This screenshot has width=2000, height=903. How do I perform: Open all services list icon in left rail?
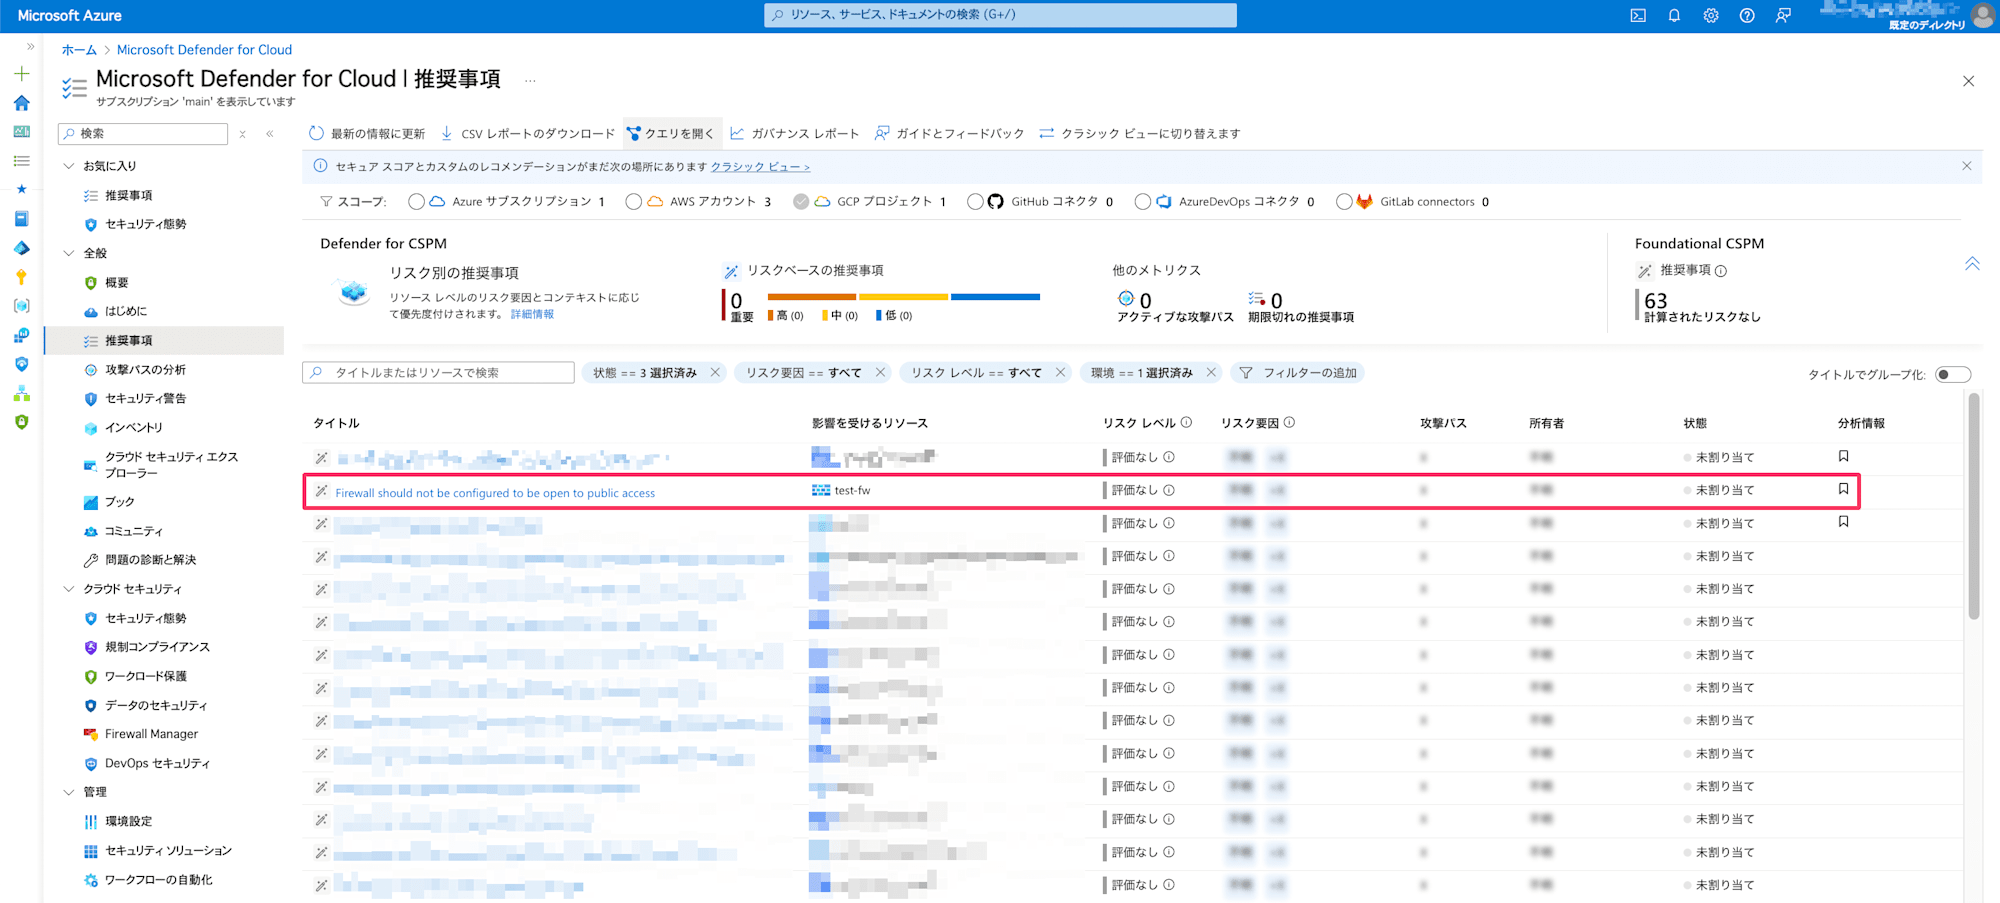tap(22, 161)
